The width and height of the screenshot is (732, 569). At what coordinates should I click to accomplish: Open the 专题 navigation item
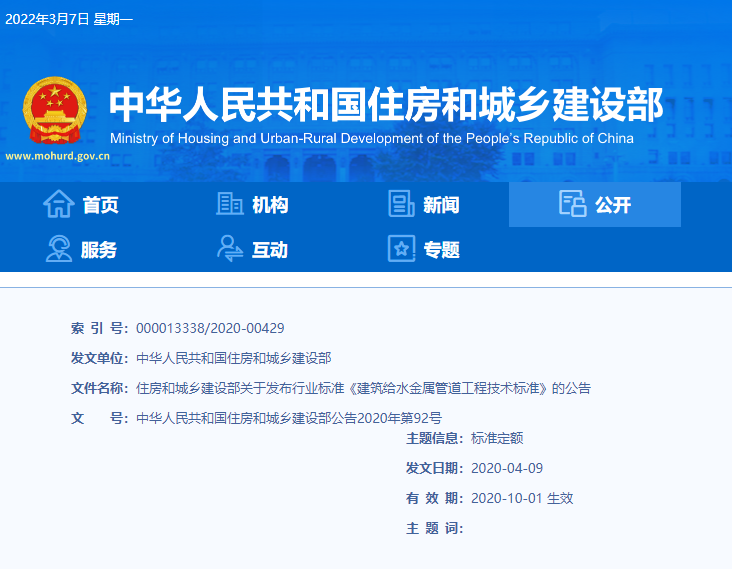[x=441, y=250]
